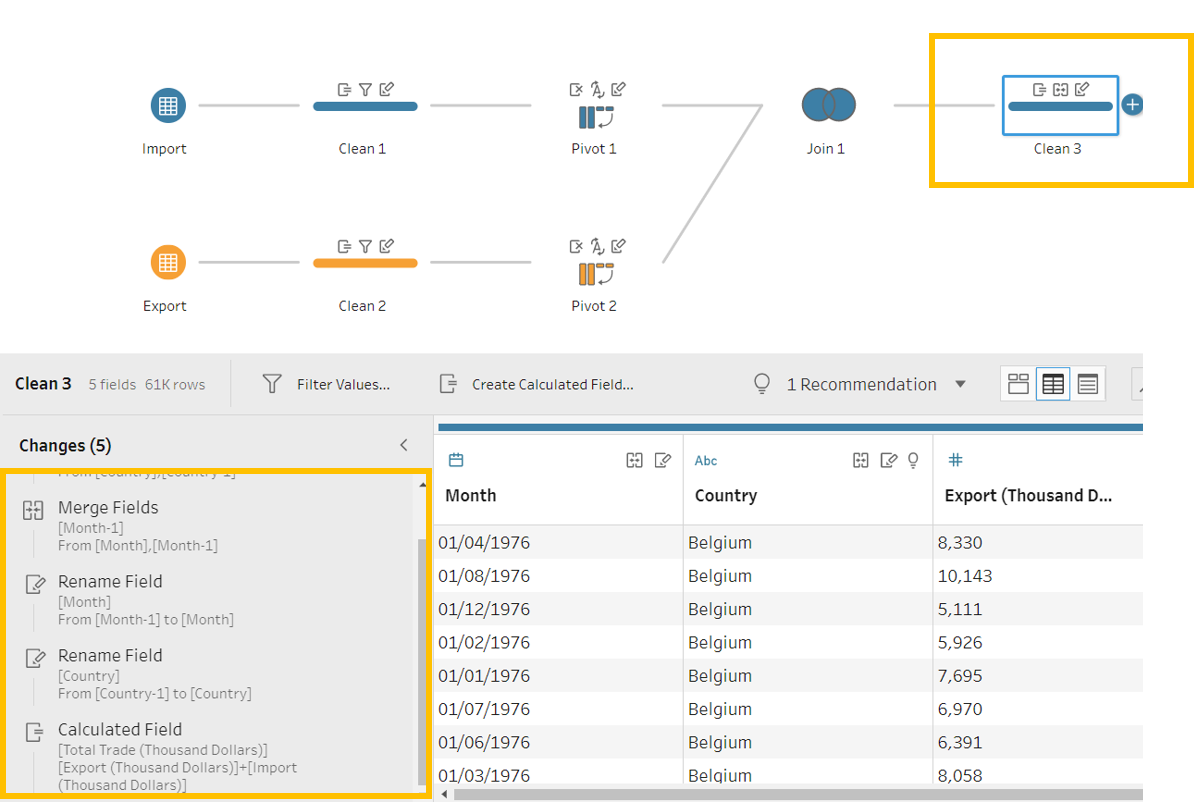Switch to profile pane view
The height and width of the screenshot is (802, 1194).
pyautogui.click(x=1018, y=384)
